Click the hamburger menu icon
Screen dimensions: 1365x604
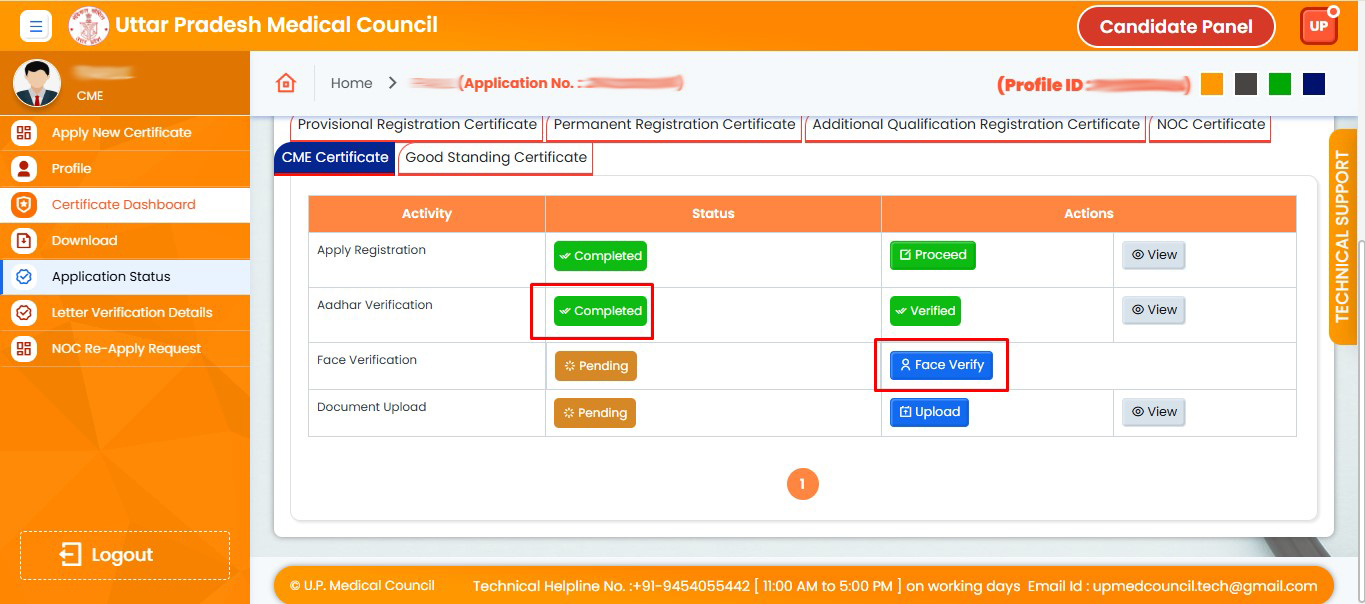click(35, 26)
